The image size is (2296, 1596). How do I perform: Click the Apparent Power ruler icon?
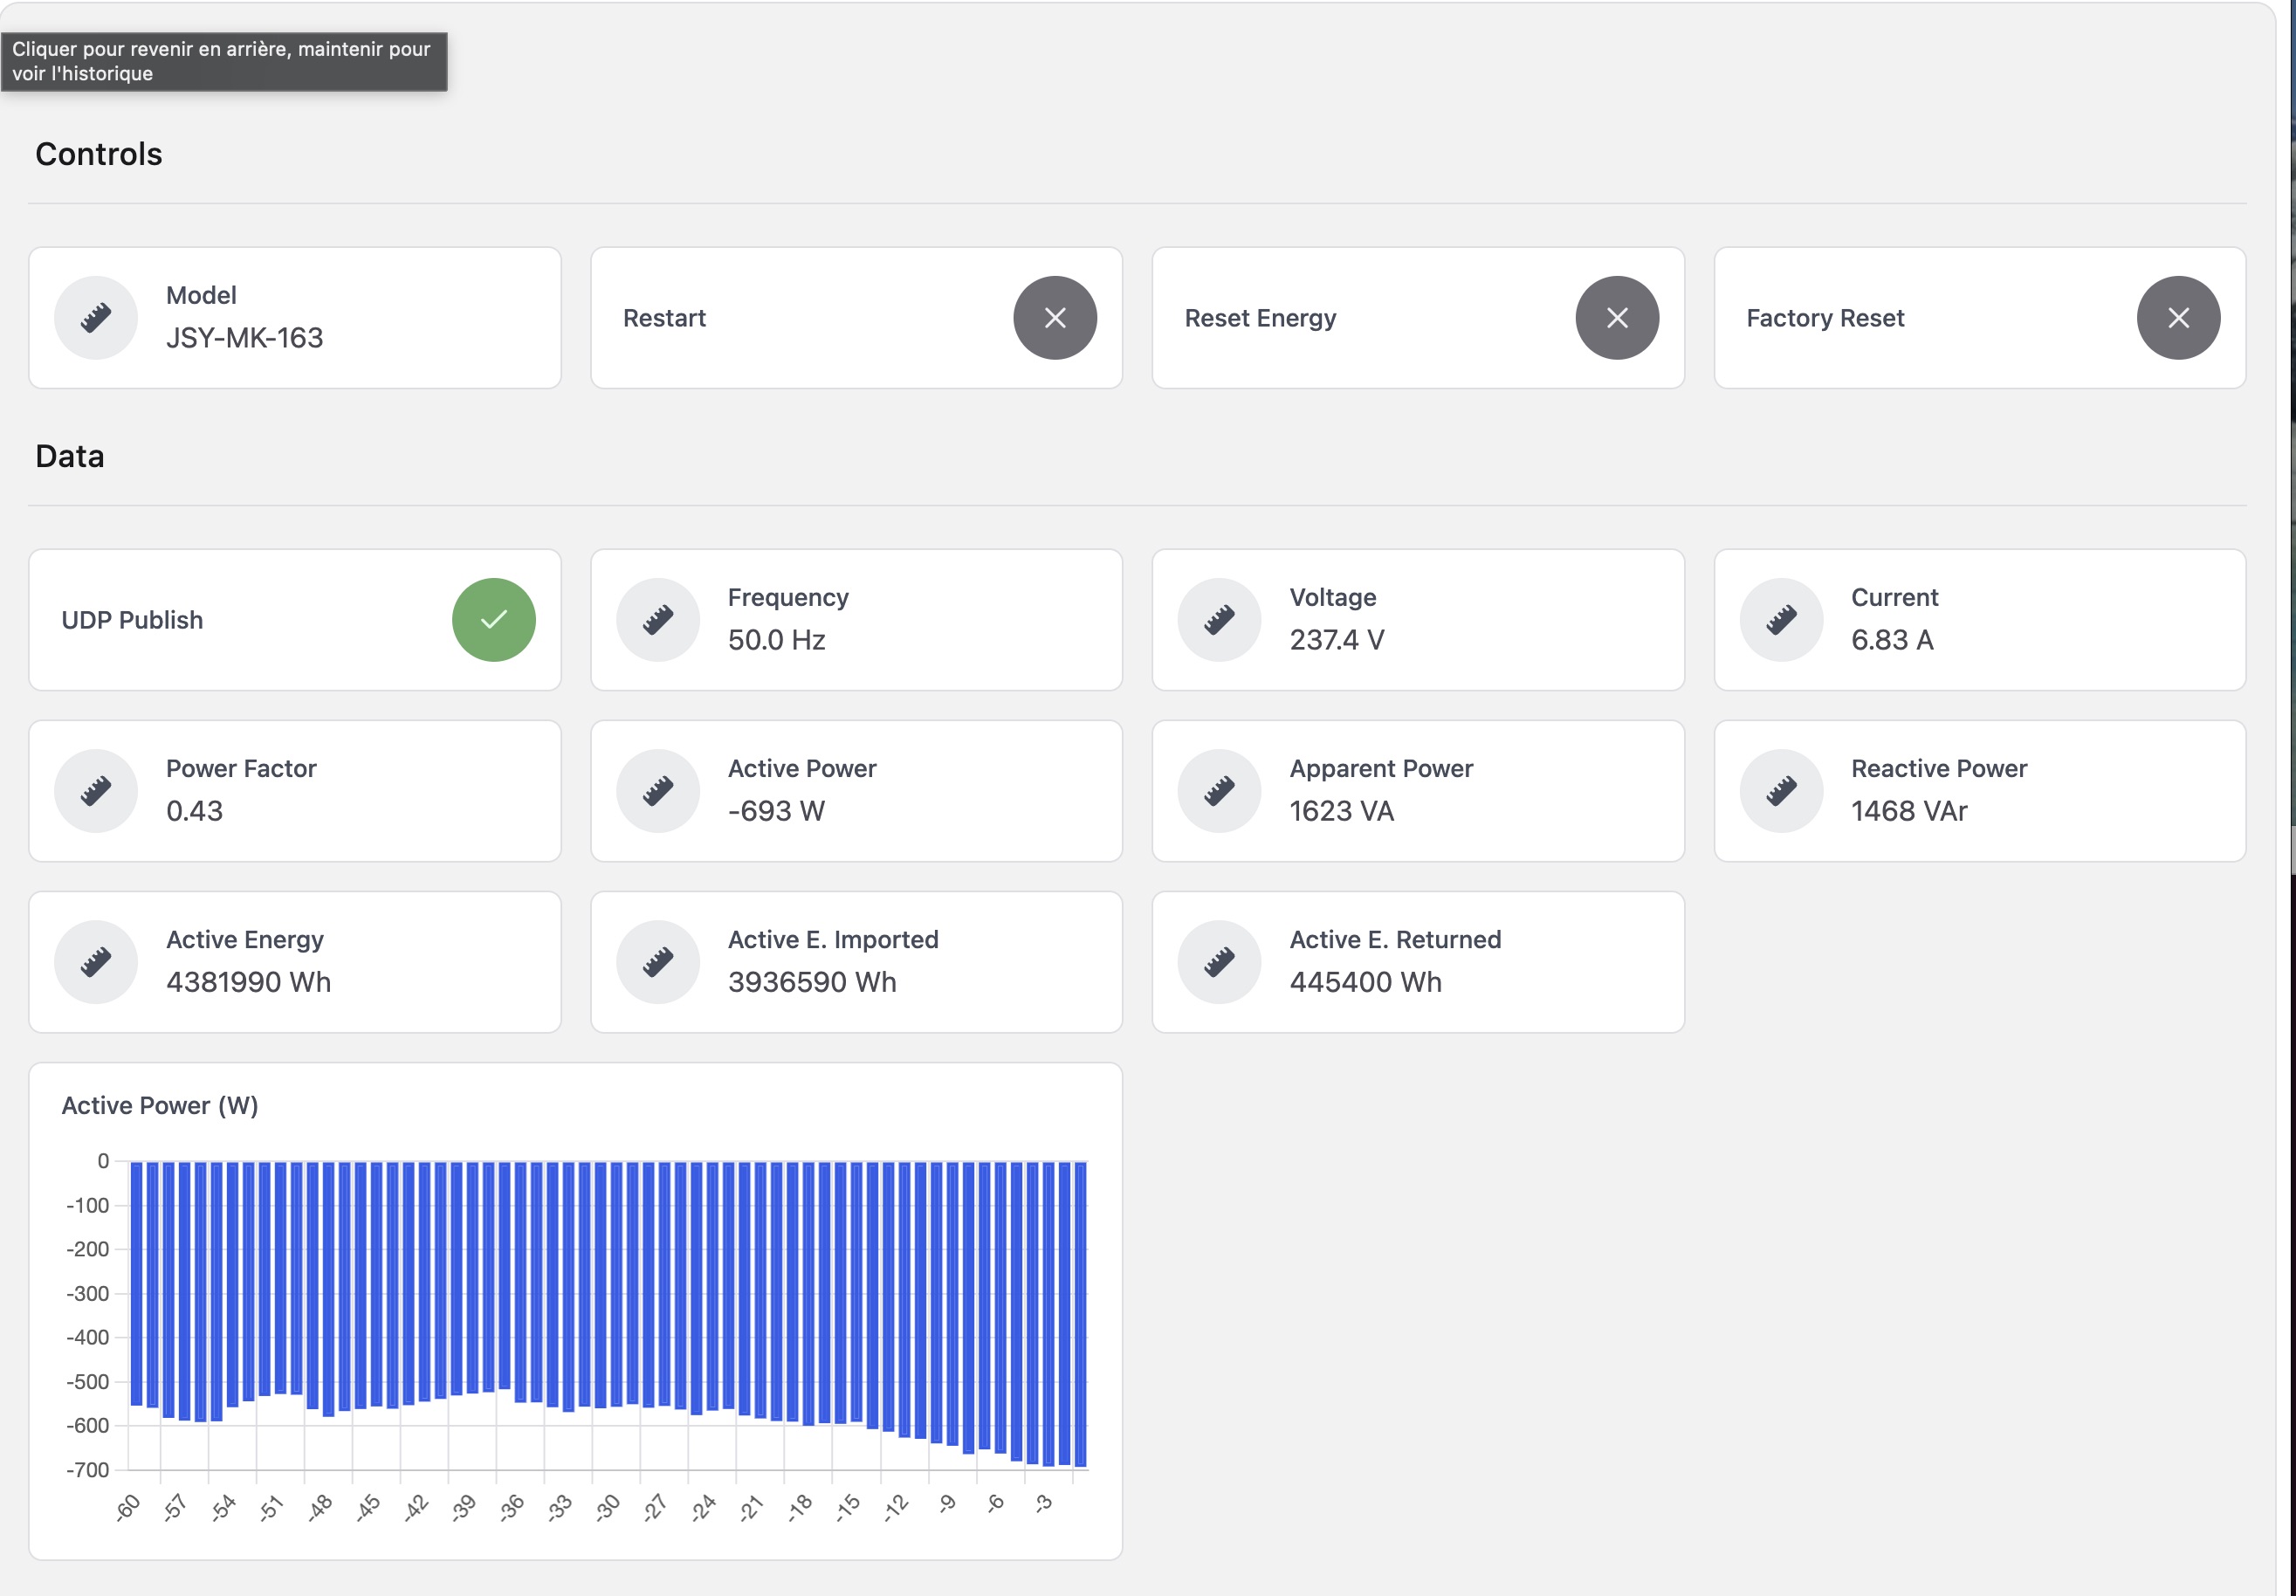1219,791
